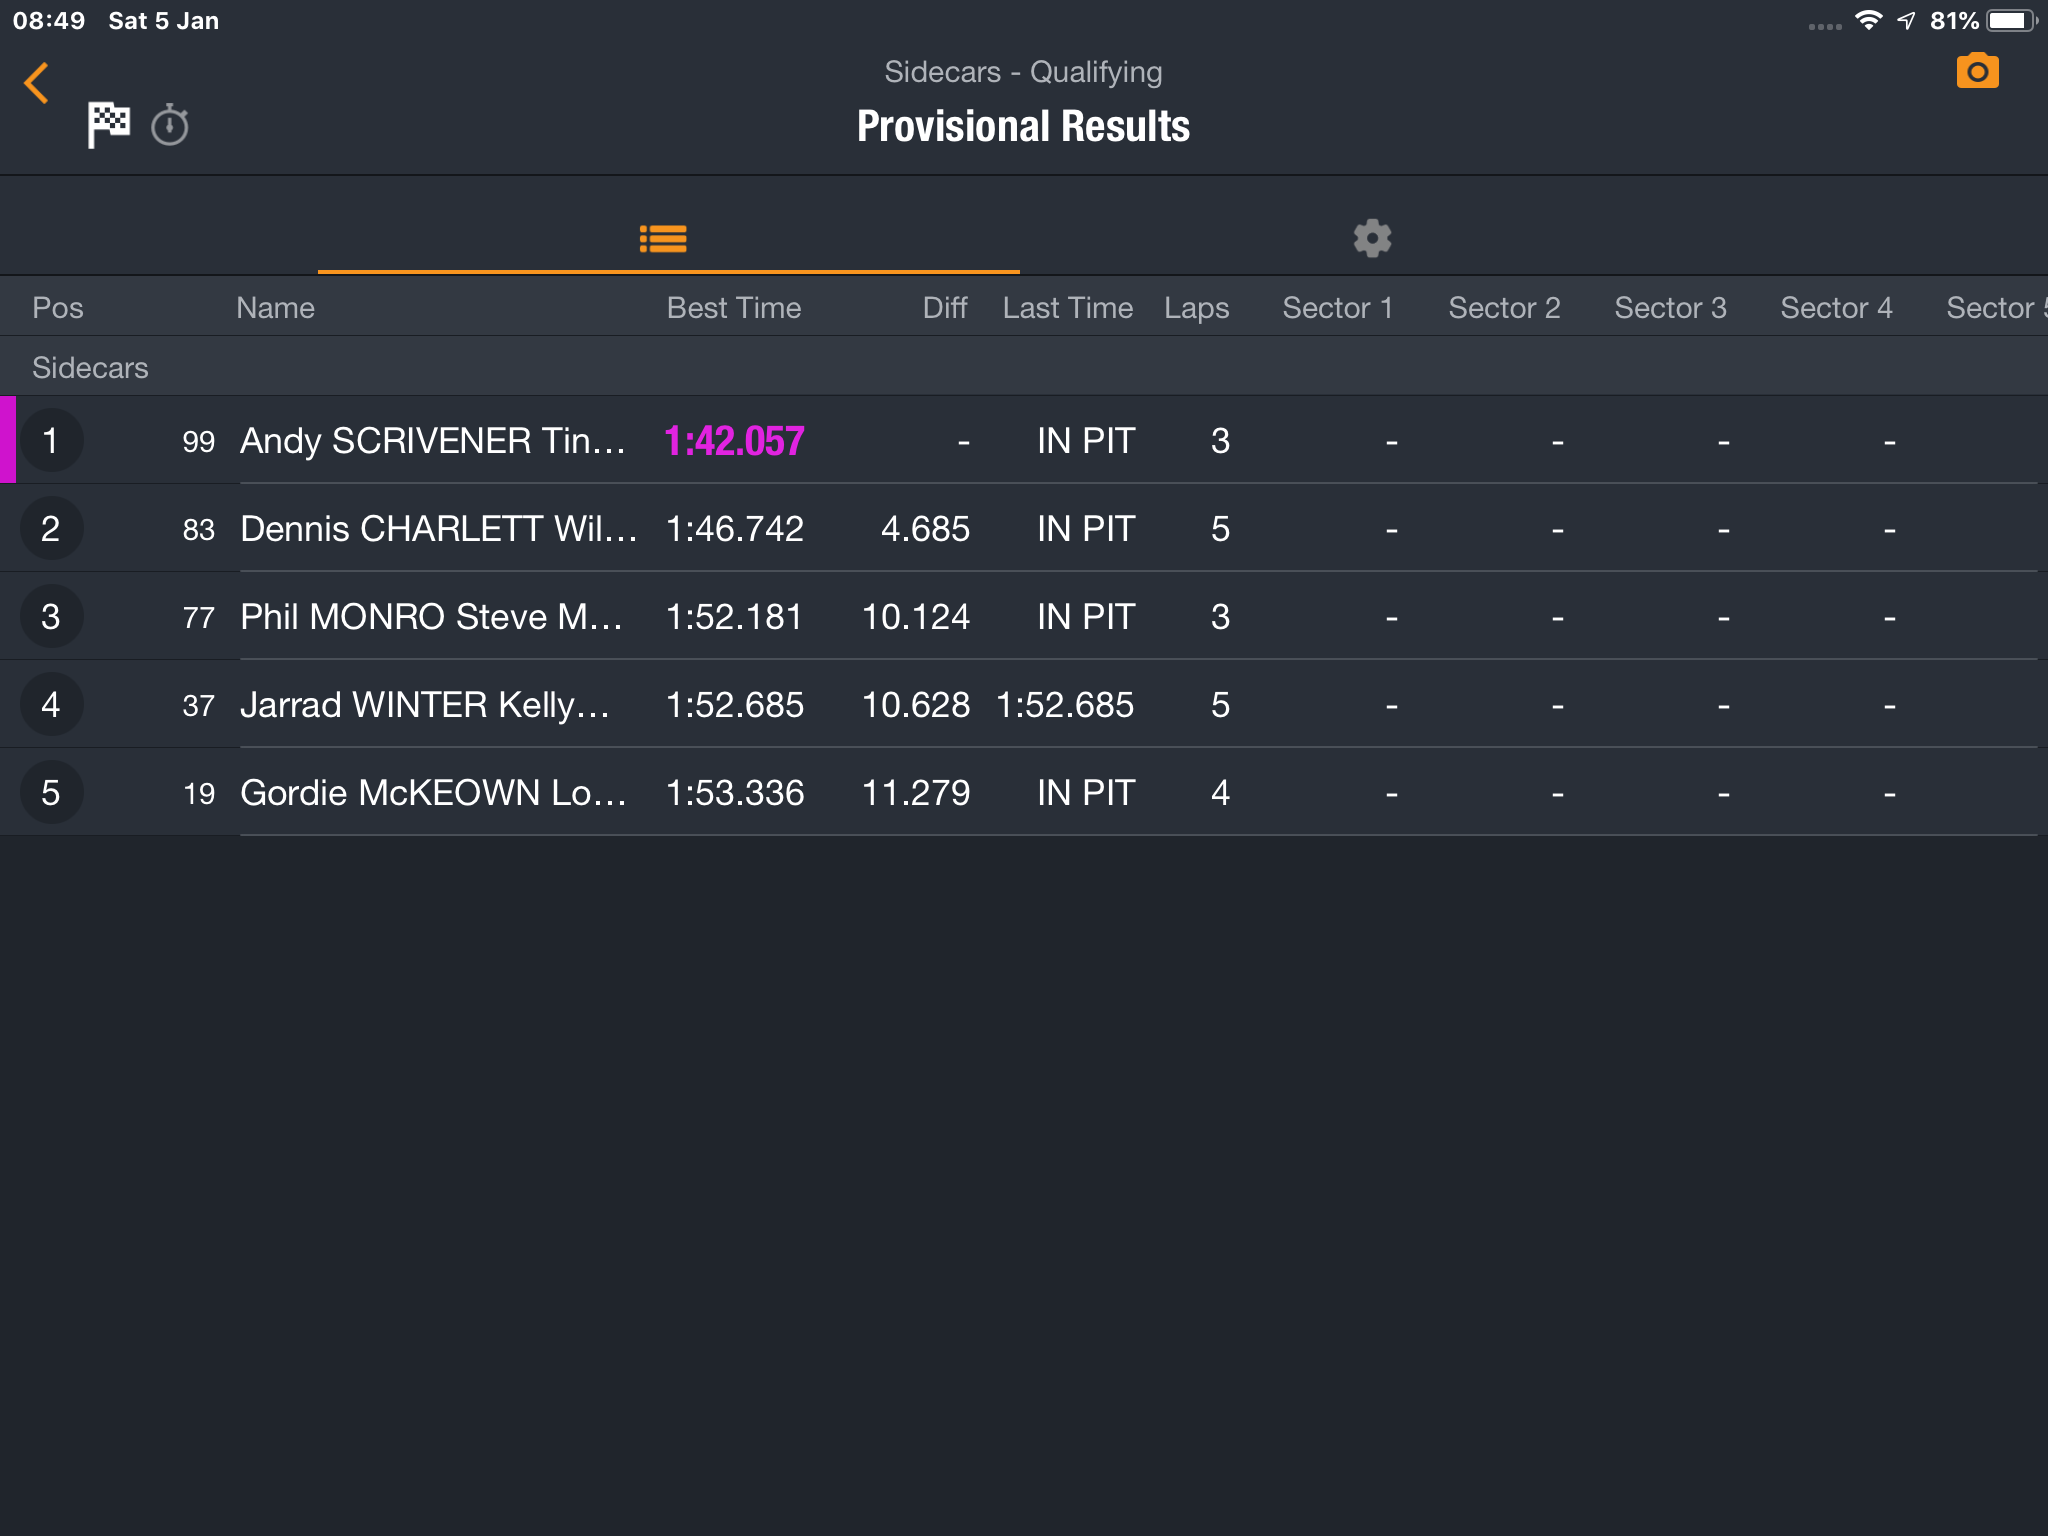Screen dimensions: 2048x1536
Task: Tap the battery indicator in status bar
Action: tap(2013, 20)
